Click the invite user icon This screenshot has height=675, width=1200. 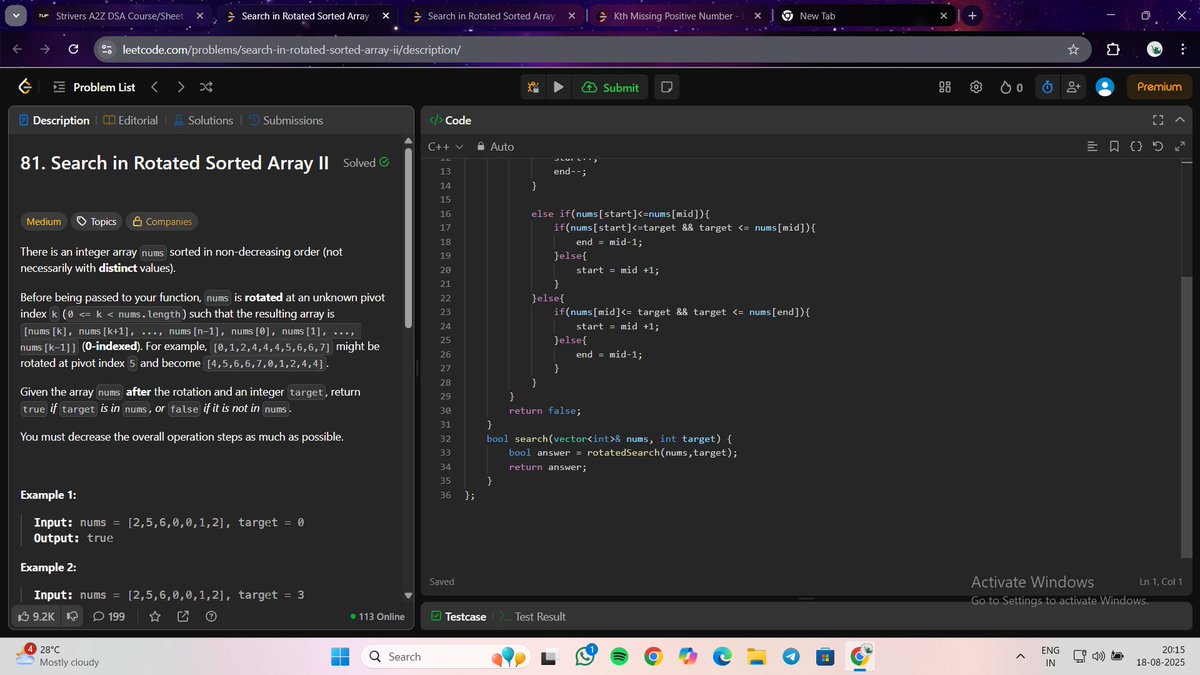coord(1074,88)
